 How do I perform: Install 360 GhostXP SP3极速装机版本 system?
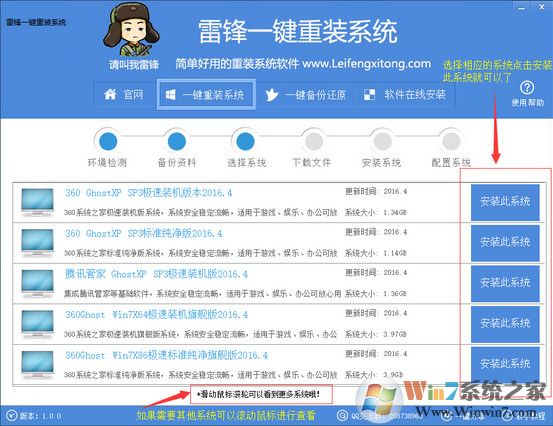pyautogui.click(x=505, y=202)
